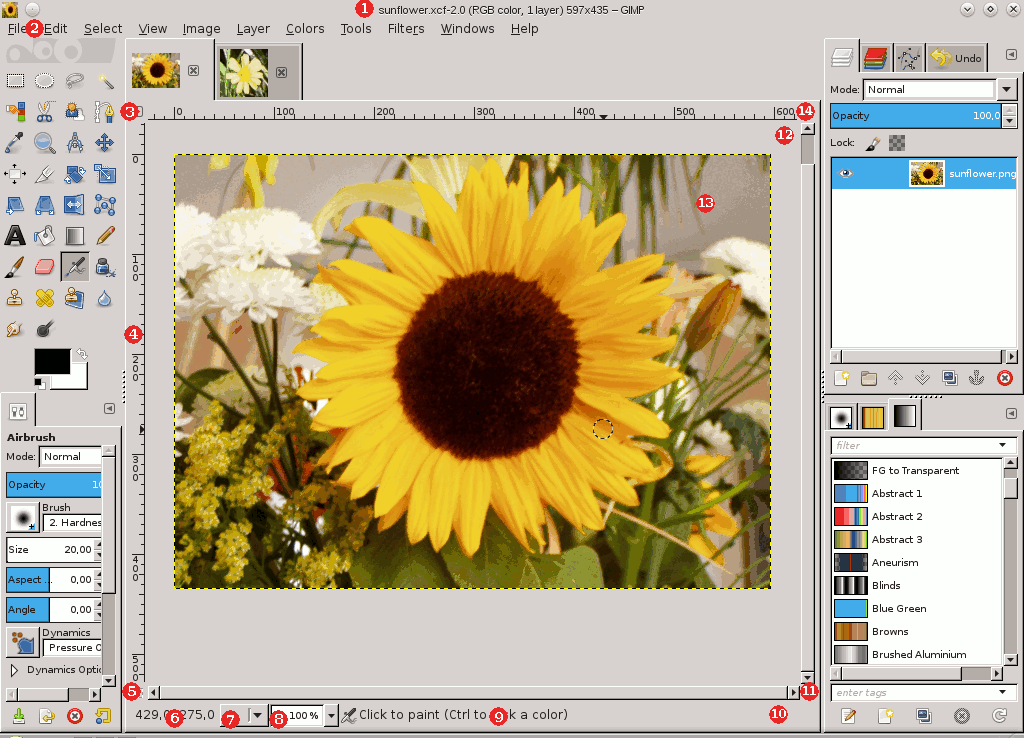Delete the selected layer
This screenshot has height=738, width=1024.
pyautogui.click(x=1004, y=377)
